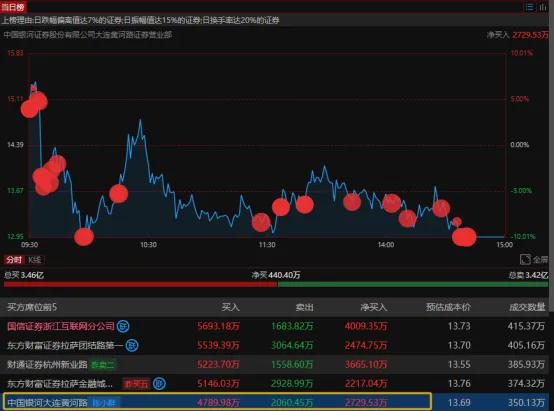Click red trade marker near 14:00 on chart

(391, 203)
